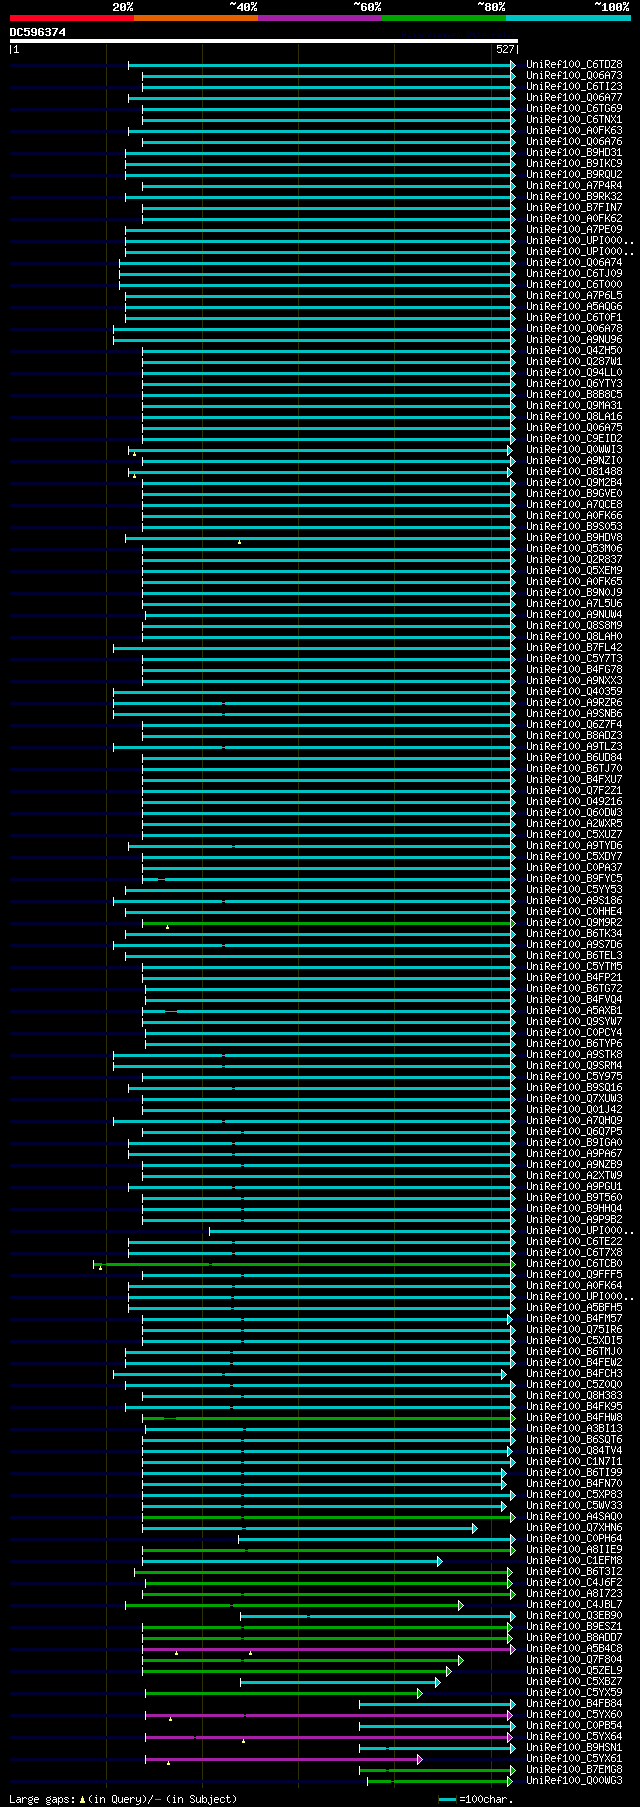Click UniRef100_C5YX59 label

574,1692
